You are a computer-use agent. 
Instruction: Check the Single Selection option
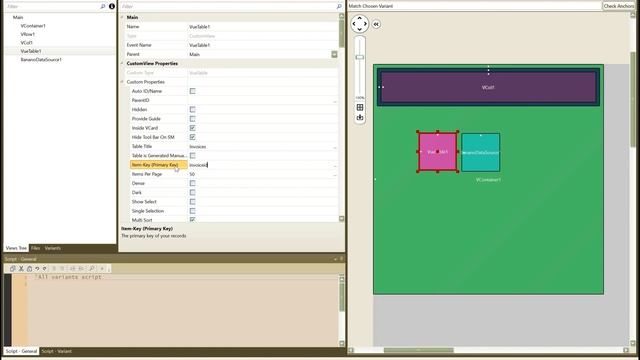click(x=193, y=211)
